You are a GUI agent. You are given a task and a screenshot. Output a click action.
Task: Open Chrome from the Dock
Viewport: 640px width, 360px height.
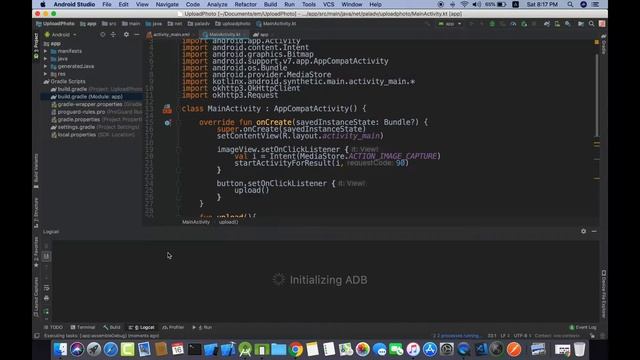point(296,349)
